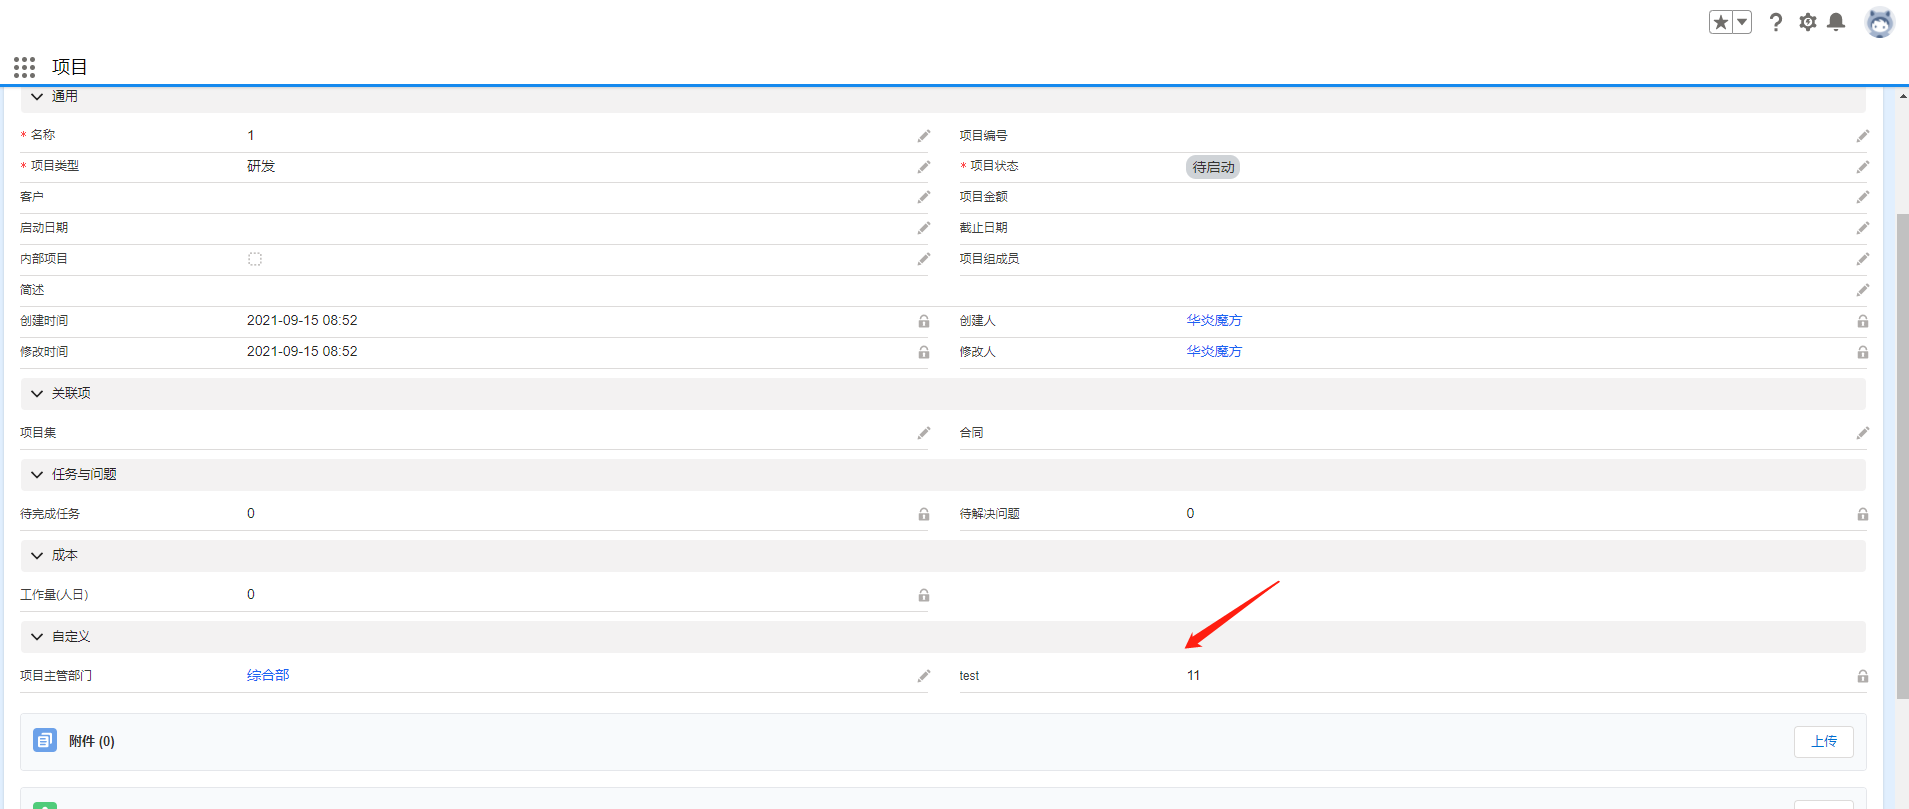Click the 修改时间 lock icon
This screenshot has height=809, width=1909.
pos(924,352)
